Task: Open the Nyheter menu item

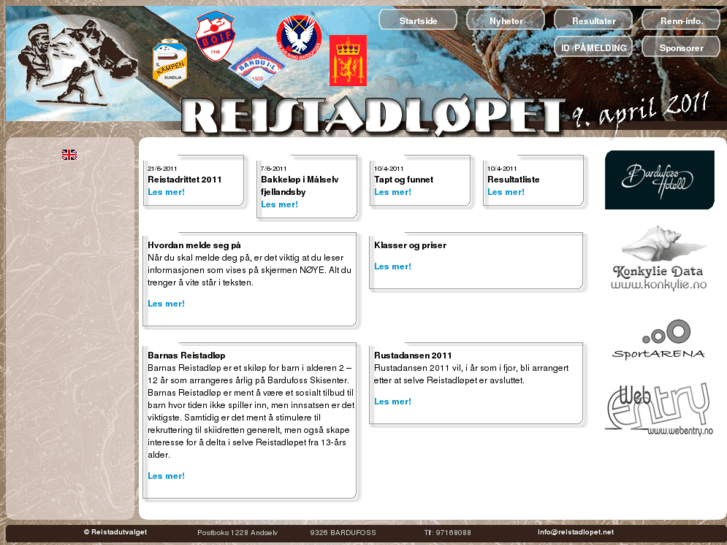Action: tap(506, 21)
